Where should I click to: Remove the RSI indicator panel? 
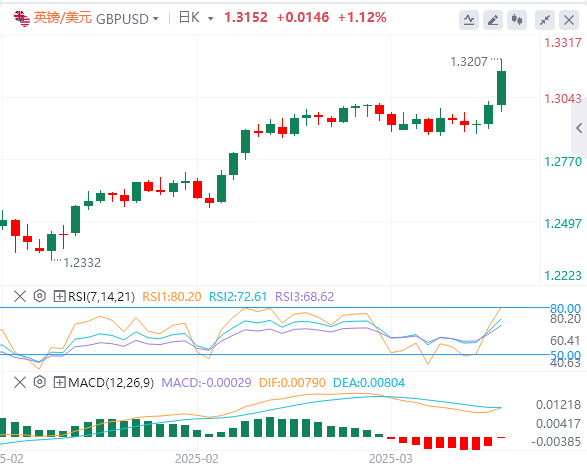[x=19, y=296]
